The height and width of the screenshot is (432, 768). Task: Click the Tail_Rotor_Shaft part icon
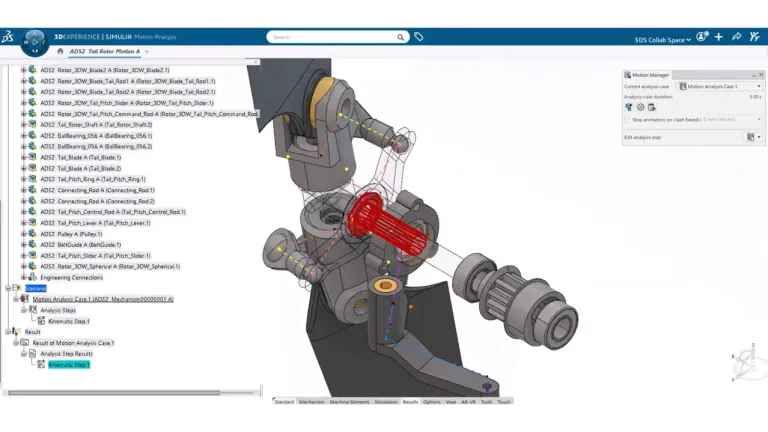32,124
